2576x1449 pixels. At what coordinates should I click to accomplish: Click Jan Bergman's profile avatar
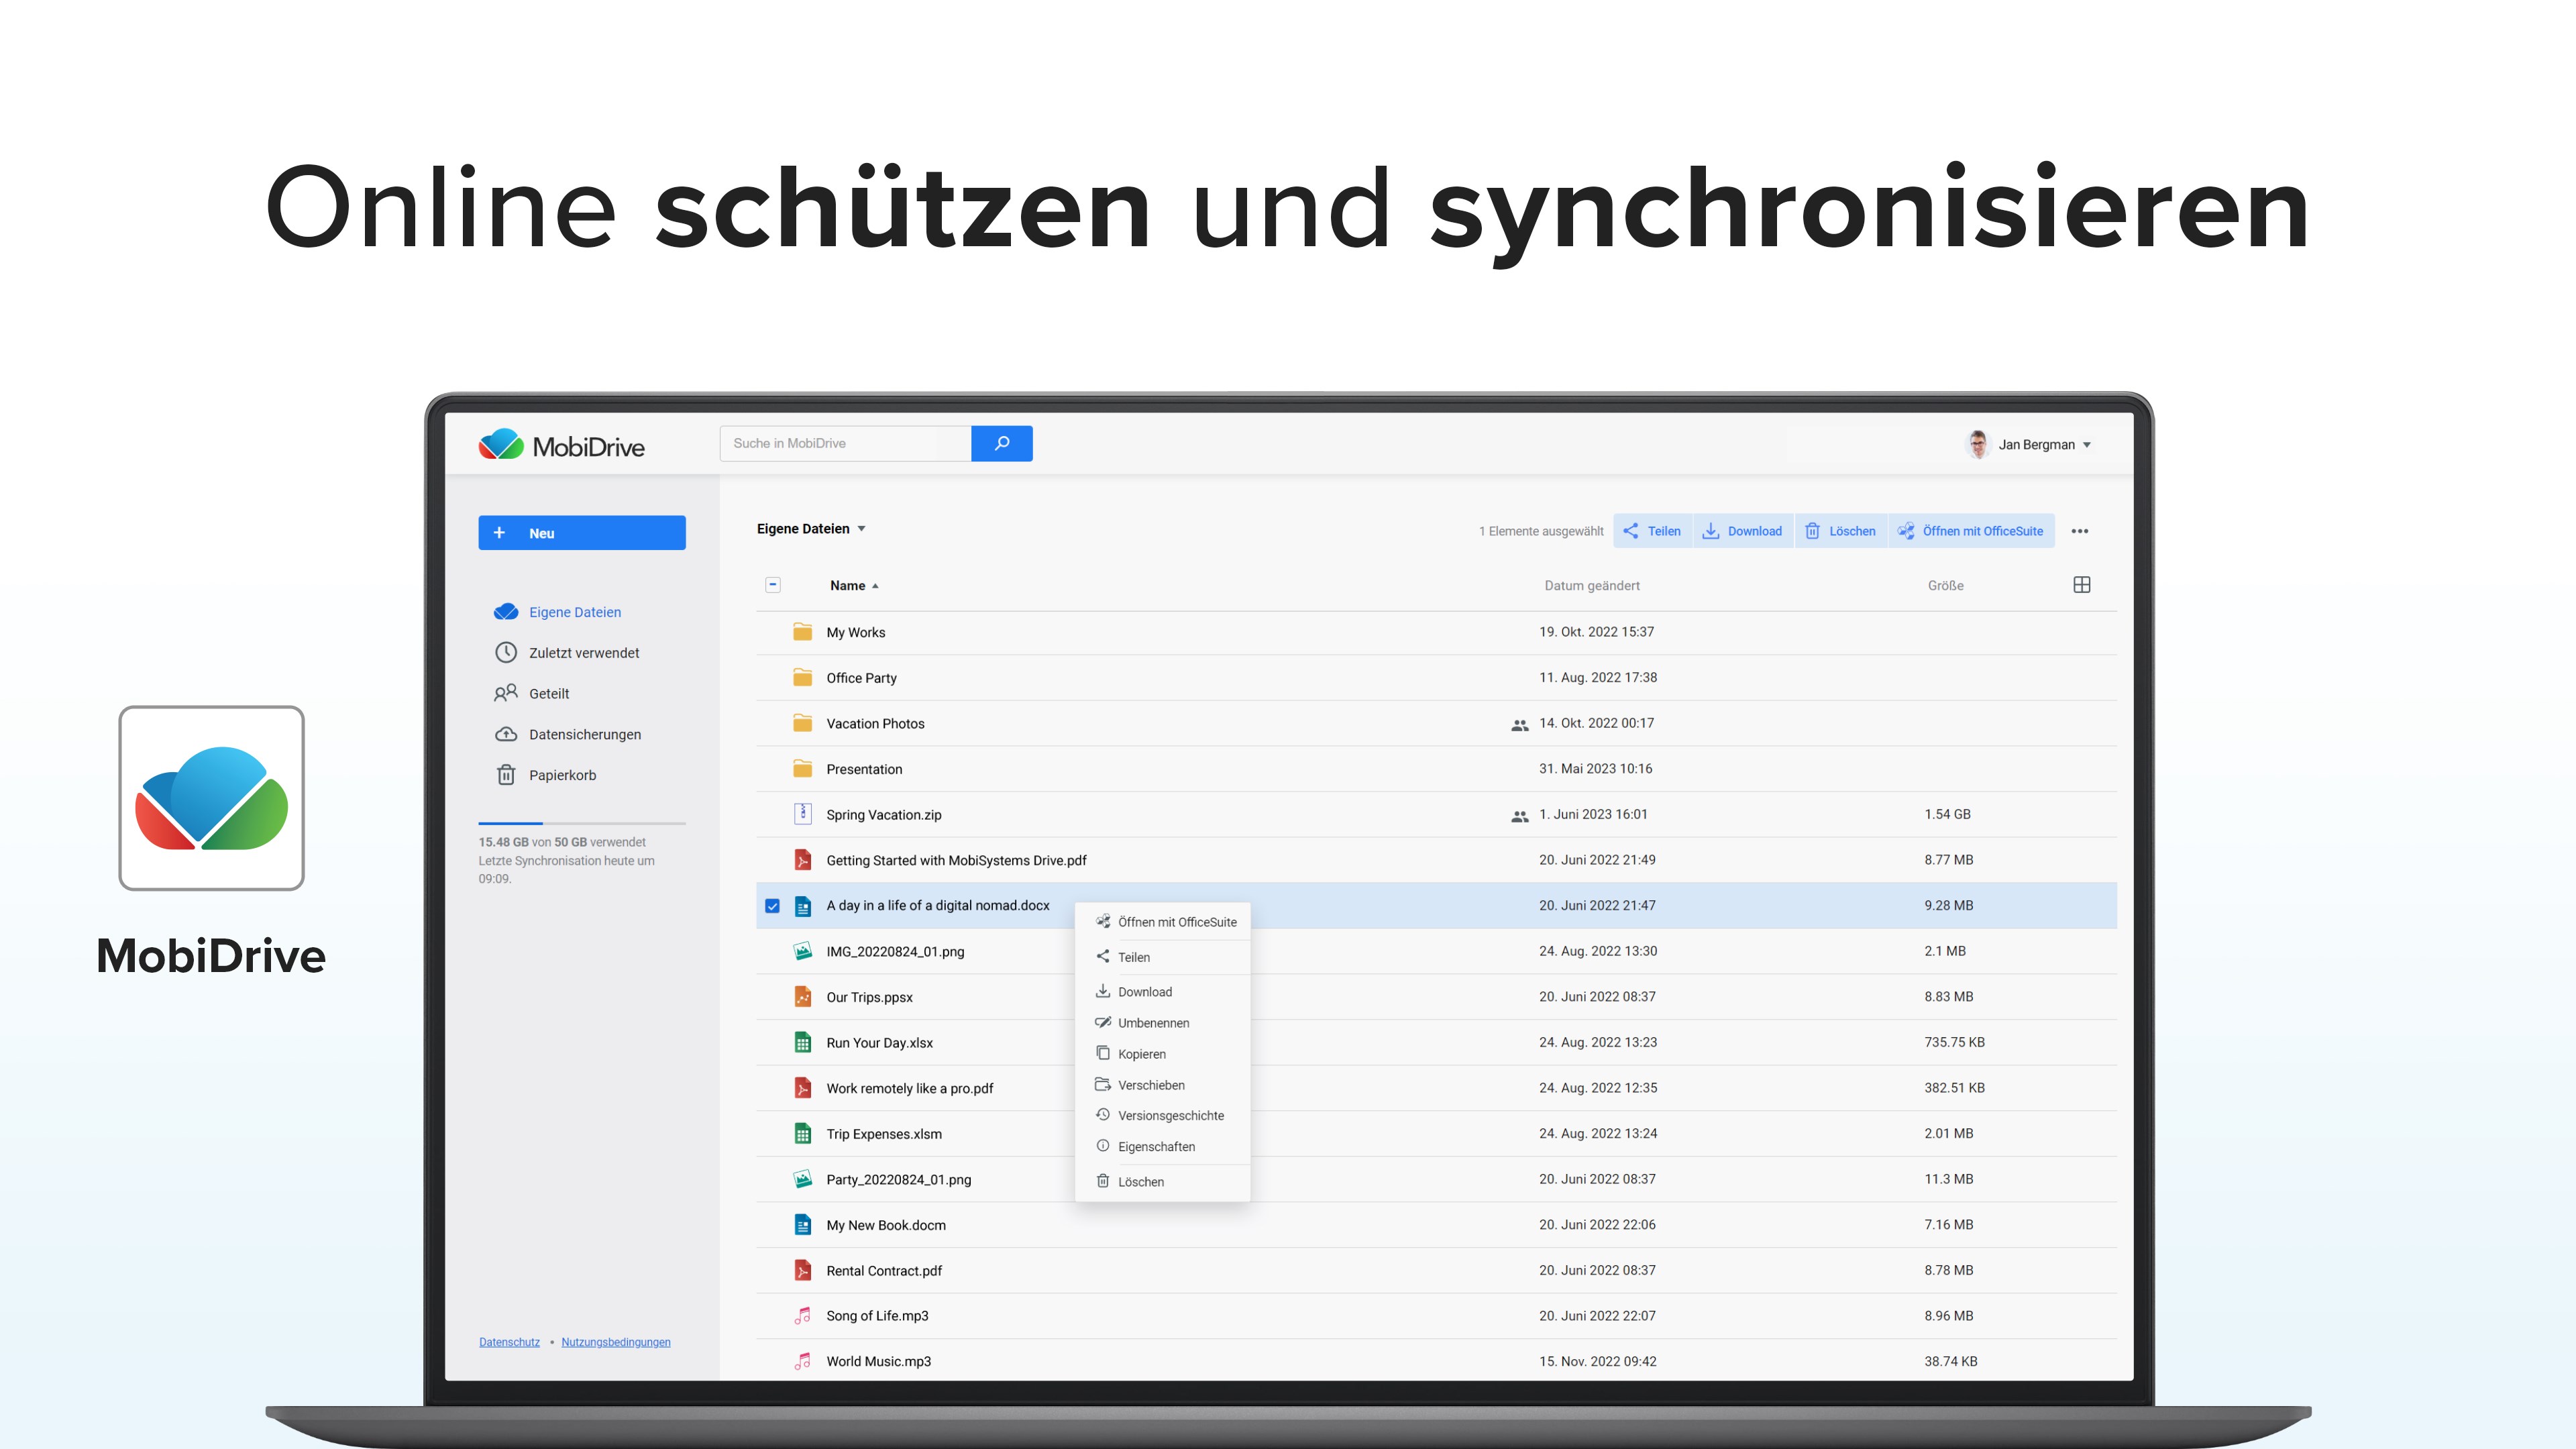[x=1977, y=444]
